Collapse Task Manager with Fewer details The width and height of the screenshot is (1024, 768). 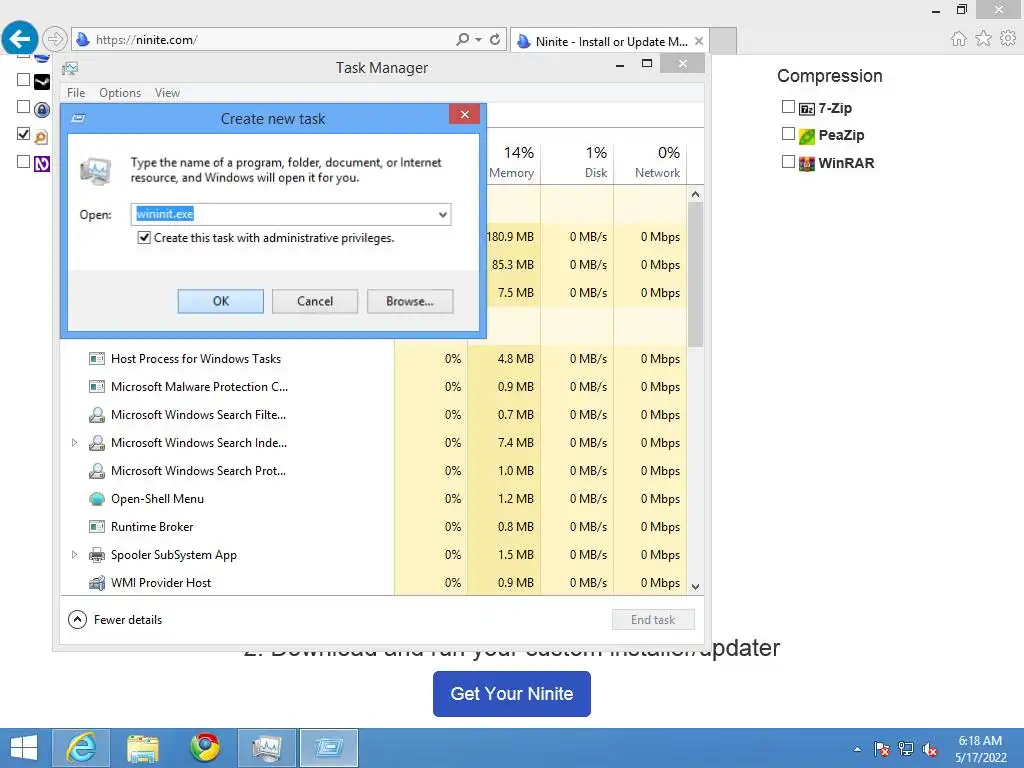[116, 619]
